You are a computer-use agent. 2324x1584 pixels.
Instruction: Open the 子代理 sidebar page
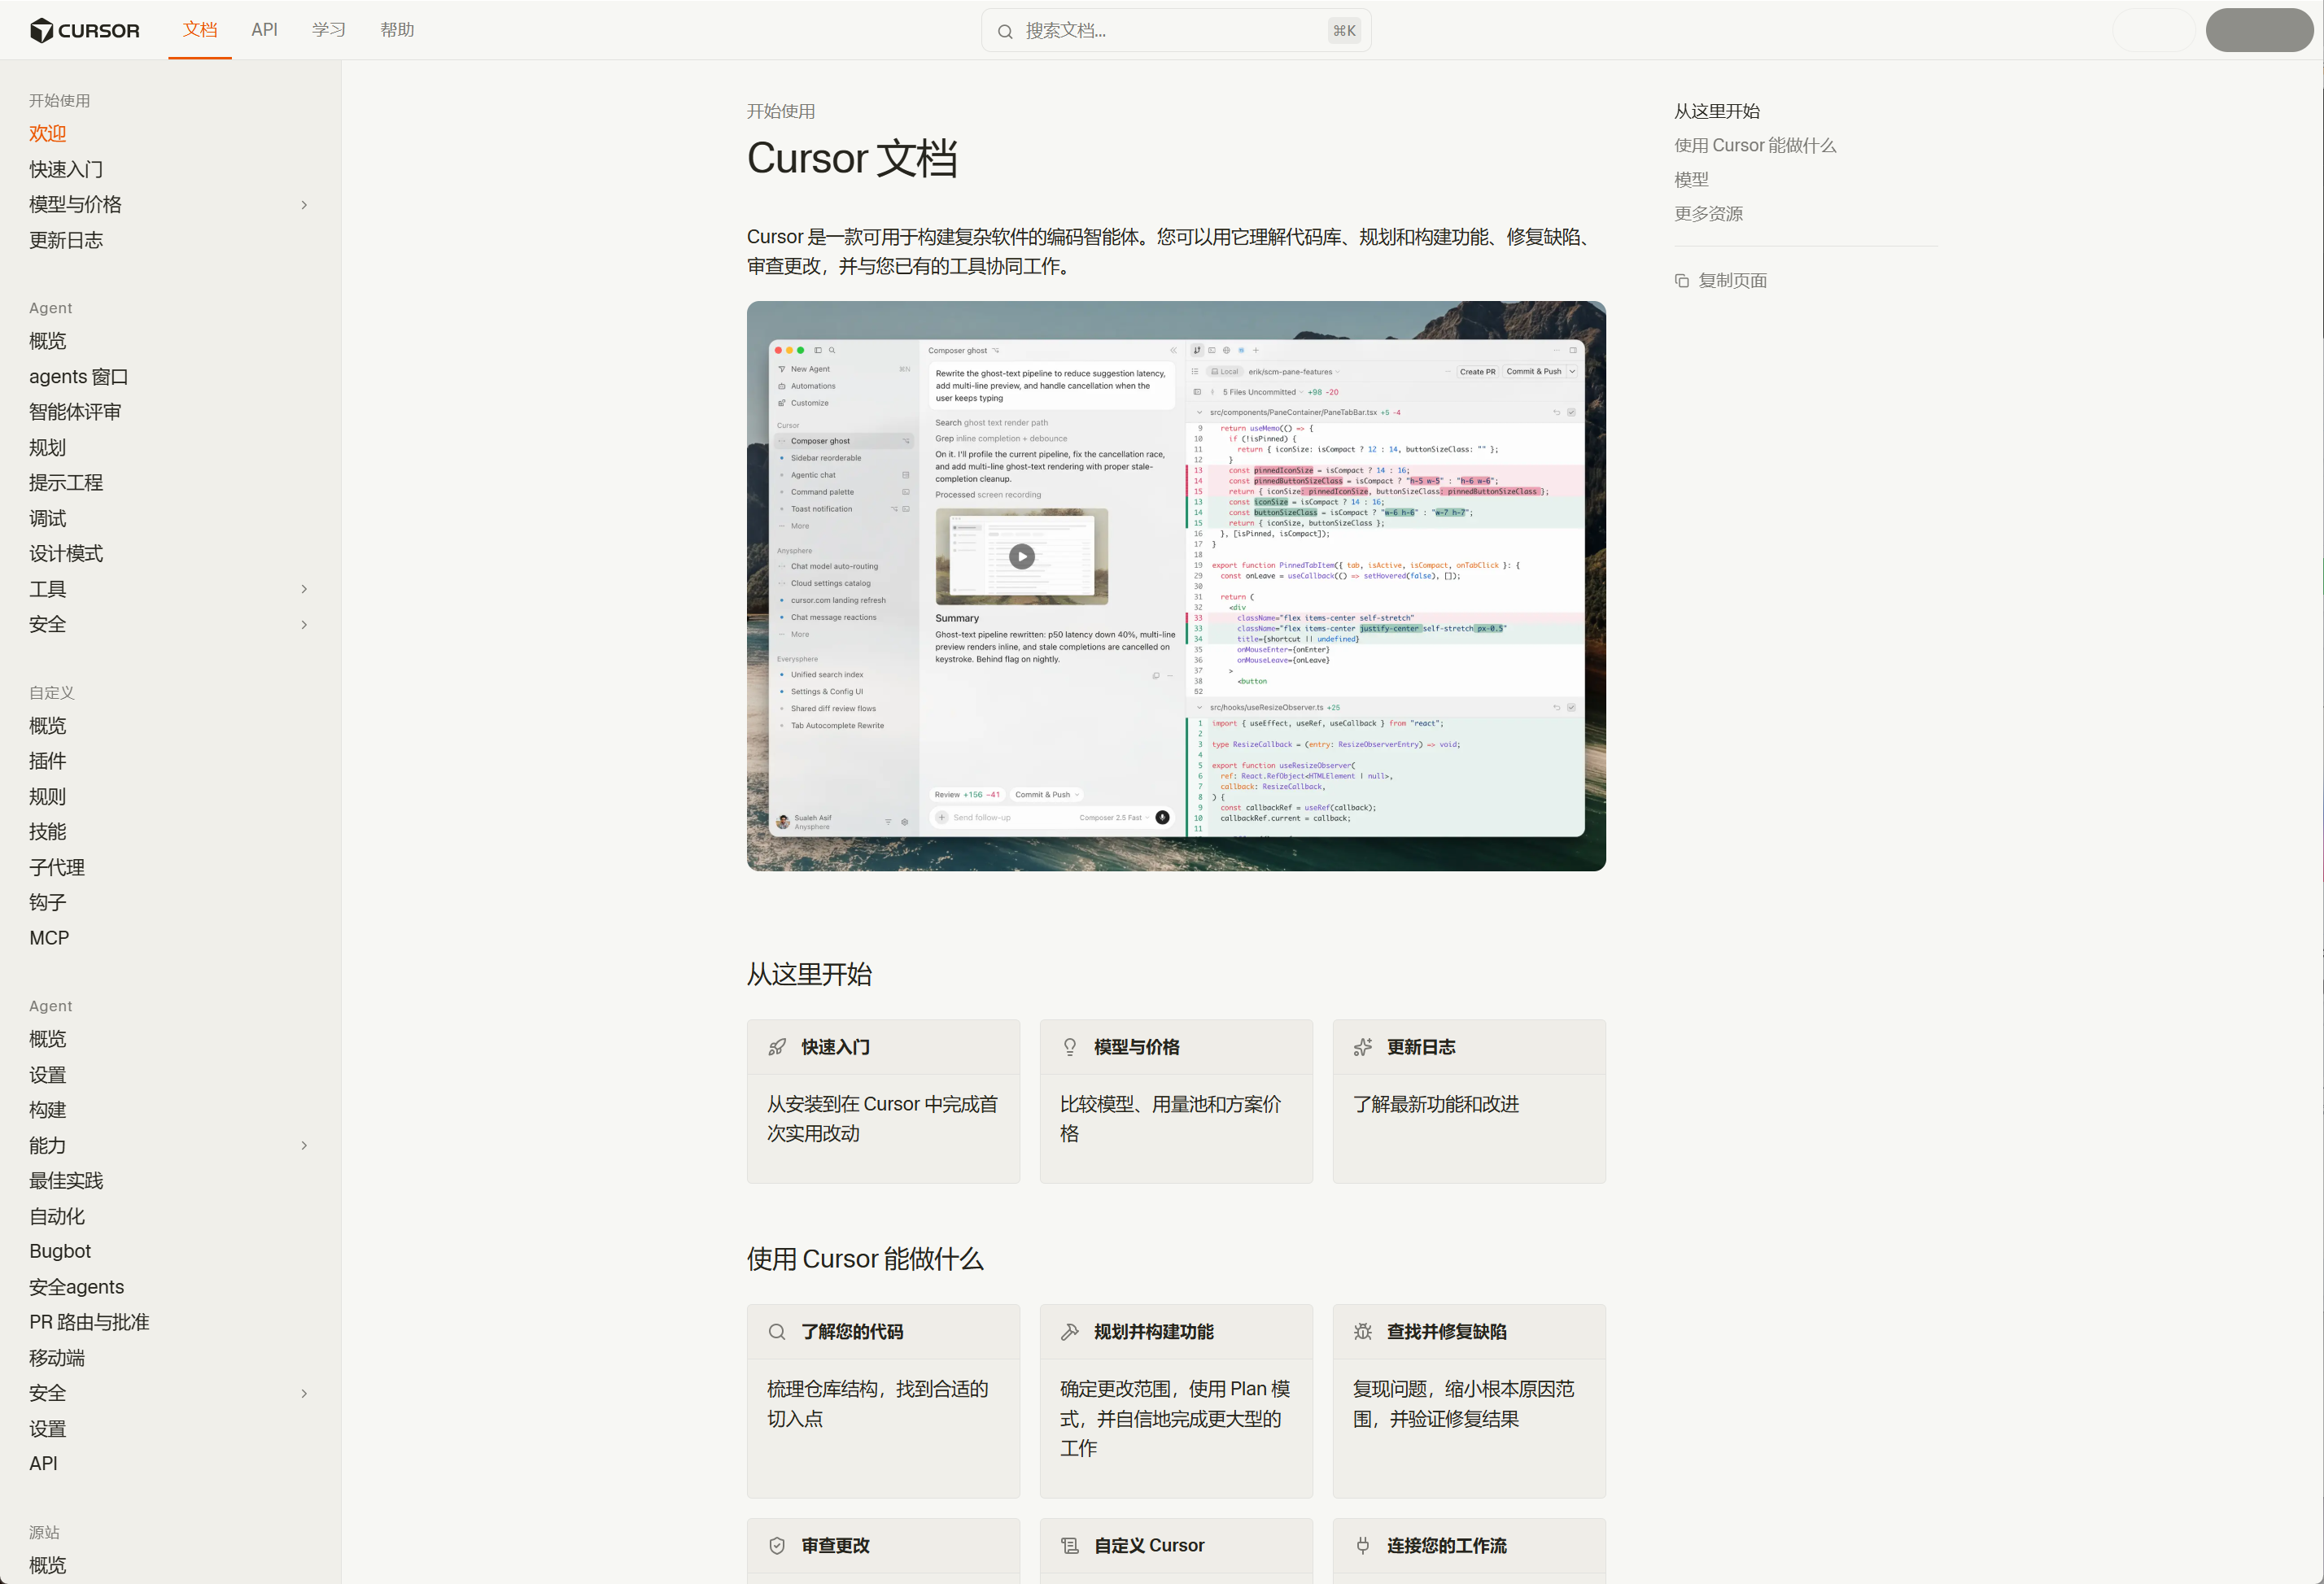[57, 868]
